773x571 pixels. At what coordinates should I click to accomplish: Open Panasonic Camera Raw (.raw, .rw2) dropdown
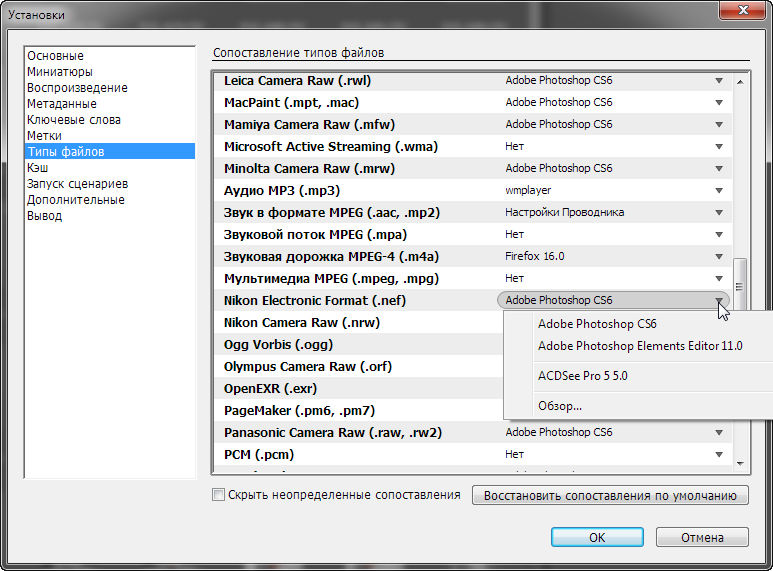click(x=719, y=432)
